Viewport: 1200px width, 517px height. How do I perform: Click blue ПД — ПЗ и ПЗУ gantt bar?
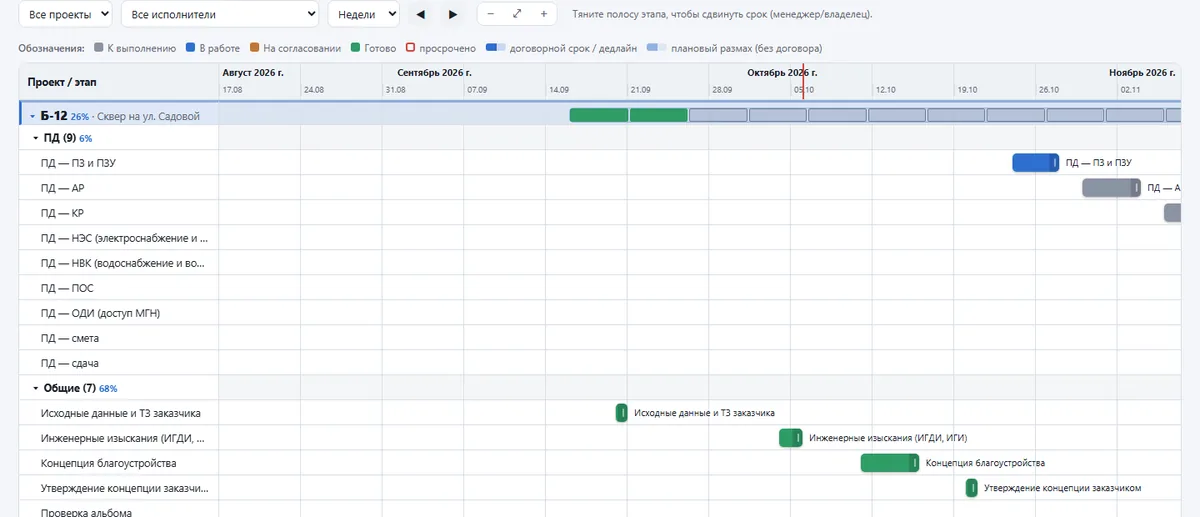1036,162
